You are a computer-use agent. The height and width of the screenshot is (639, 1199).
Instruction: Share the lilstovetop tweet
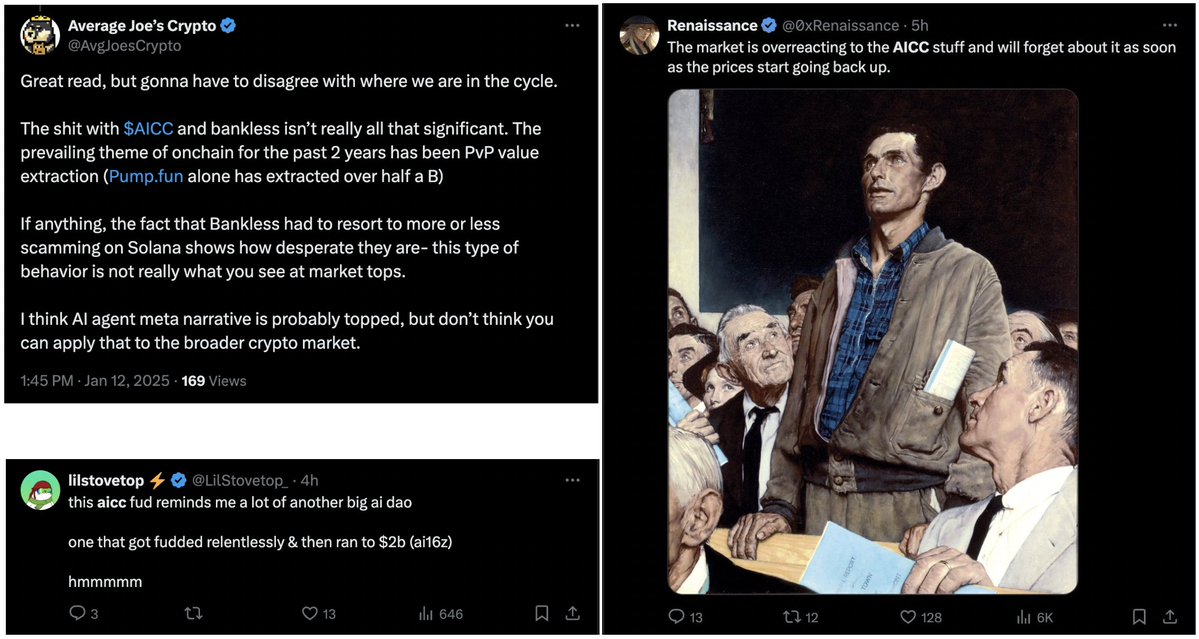(x=573, y=613)
